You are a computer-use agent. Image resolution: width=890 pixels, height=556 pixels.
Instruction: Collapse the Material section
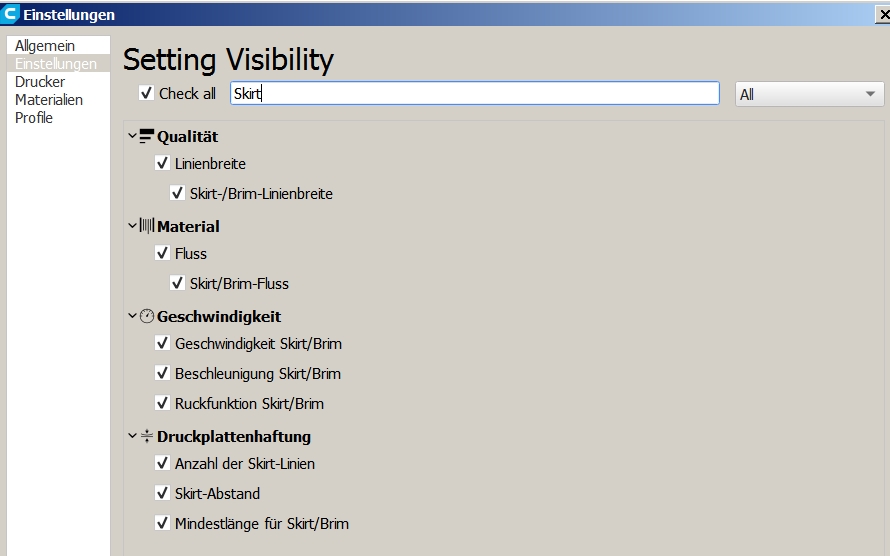pos(132,226)
